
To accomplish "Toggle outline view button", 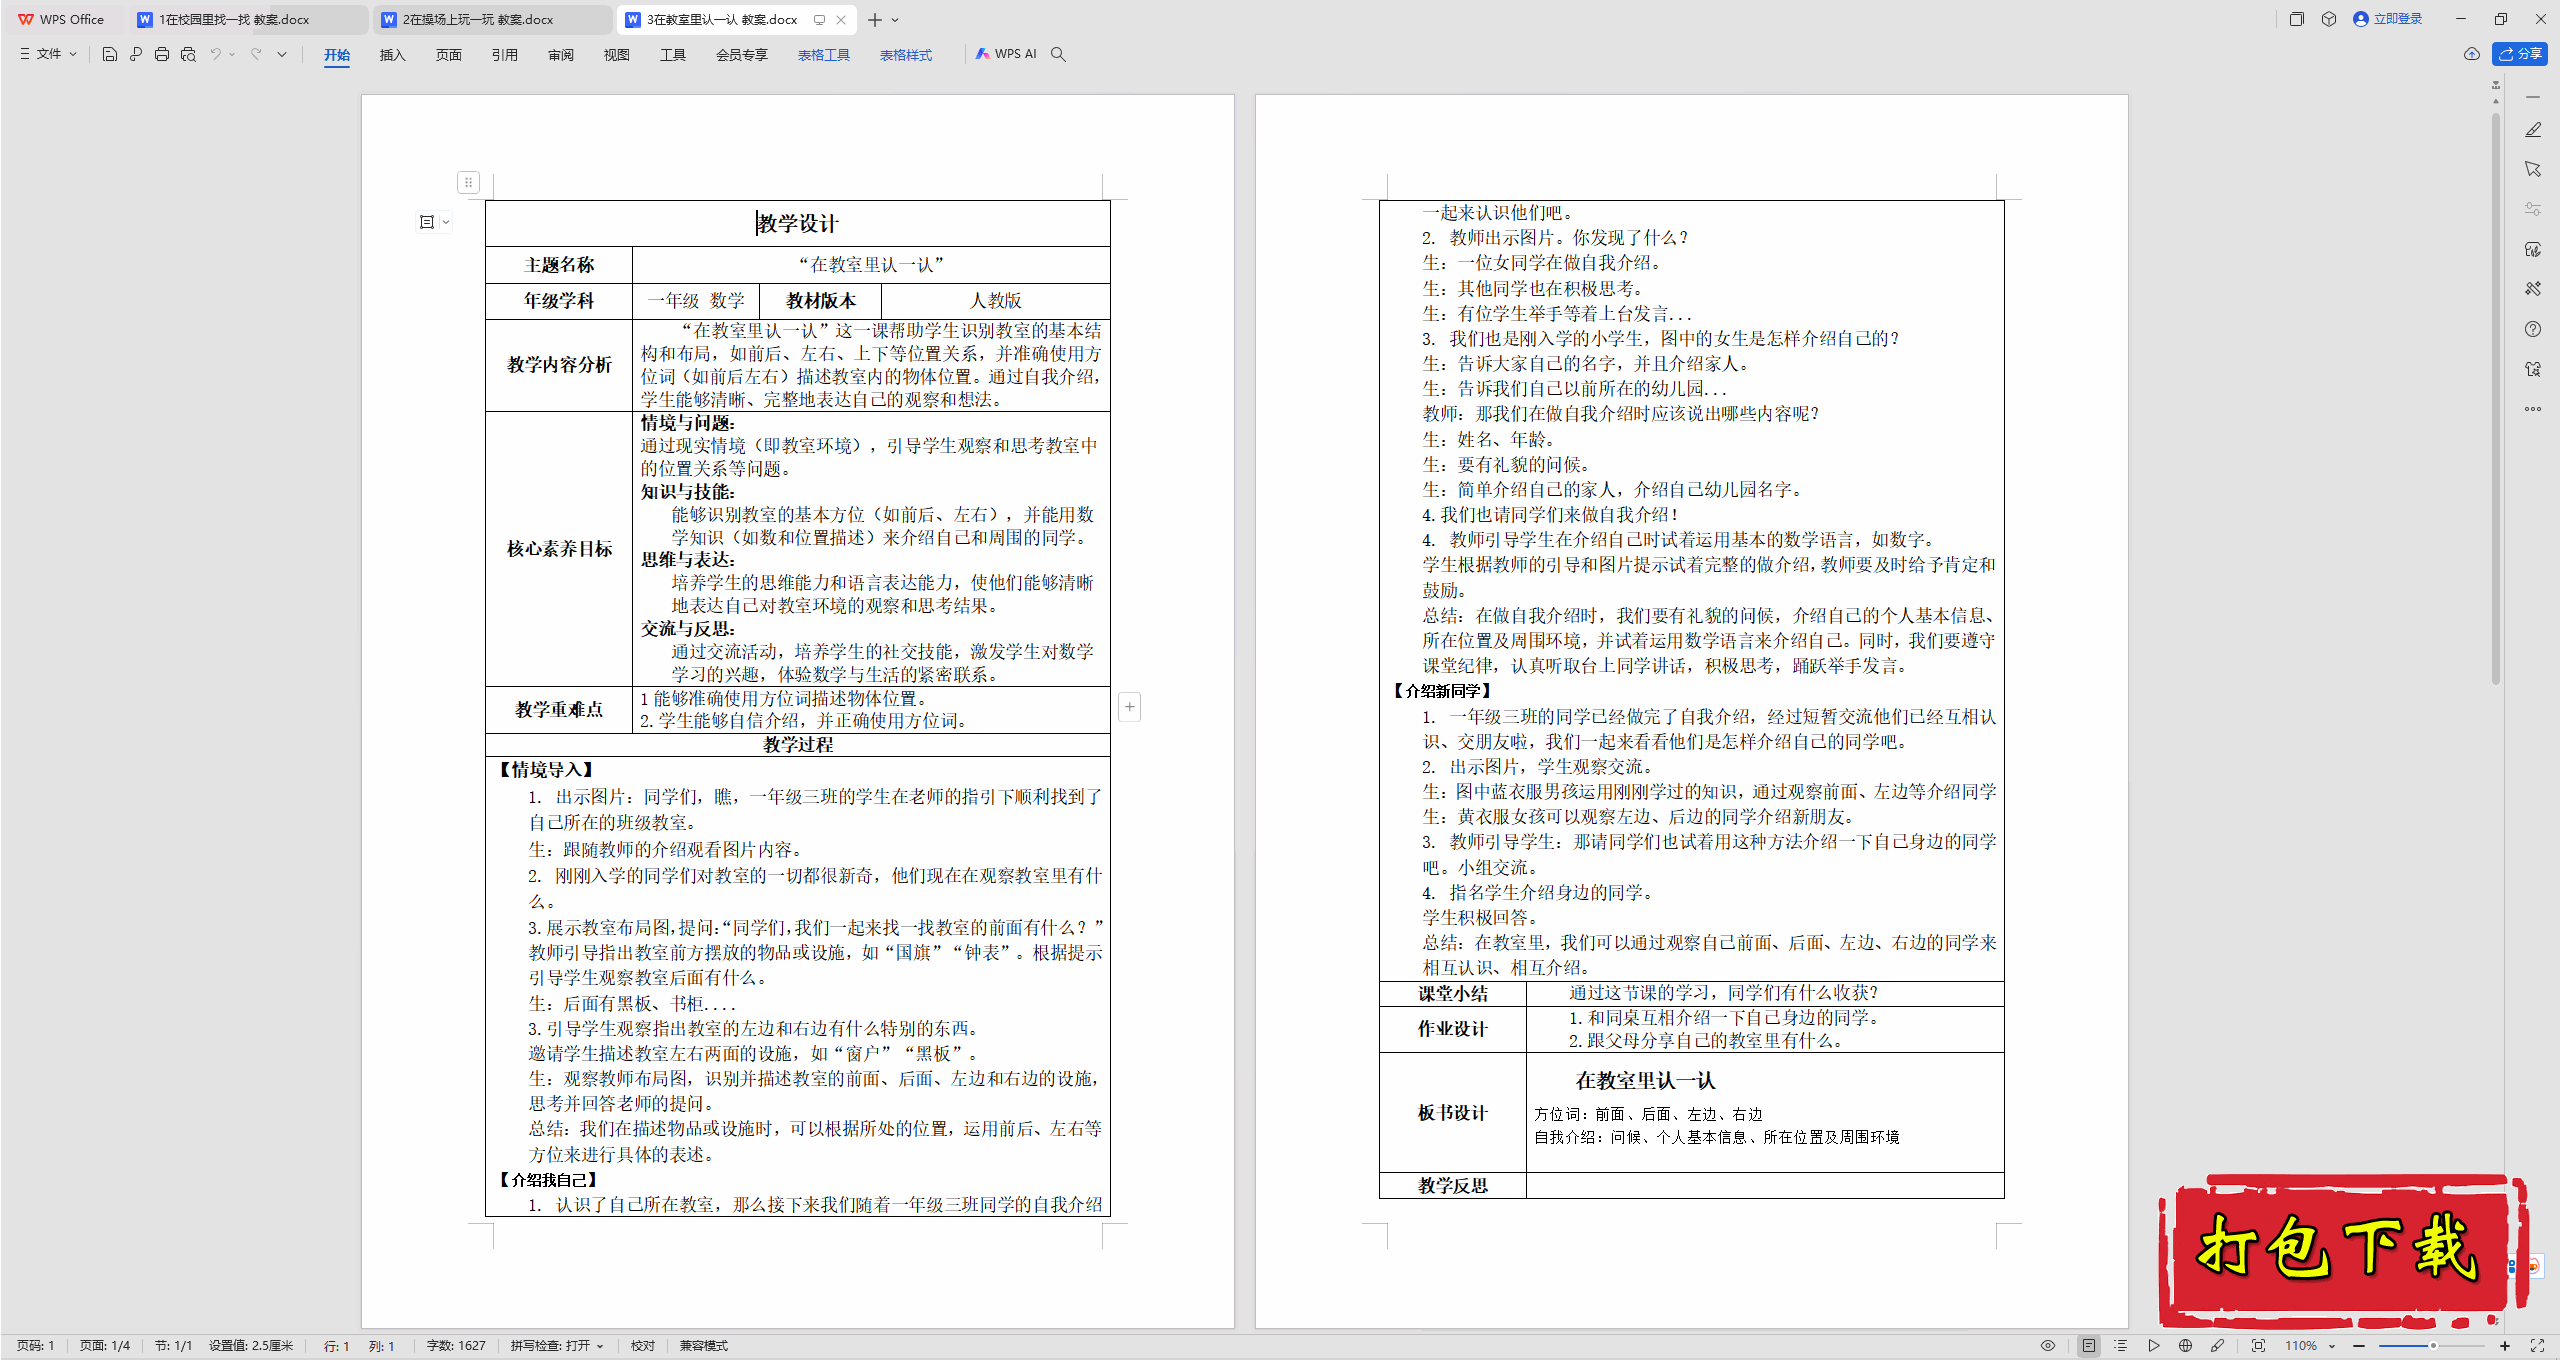I will click(2121, 1346).
